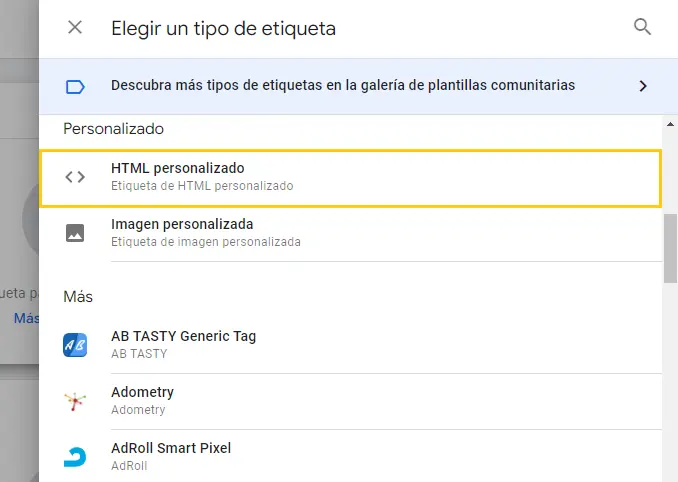Click the custom image picture icon
The width and height of the screenshot is (678, 482).
(x=75, y=233)
